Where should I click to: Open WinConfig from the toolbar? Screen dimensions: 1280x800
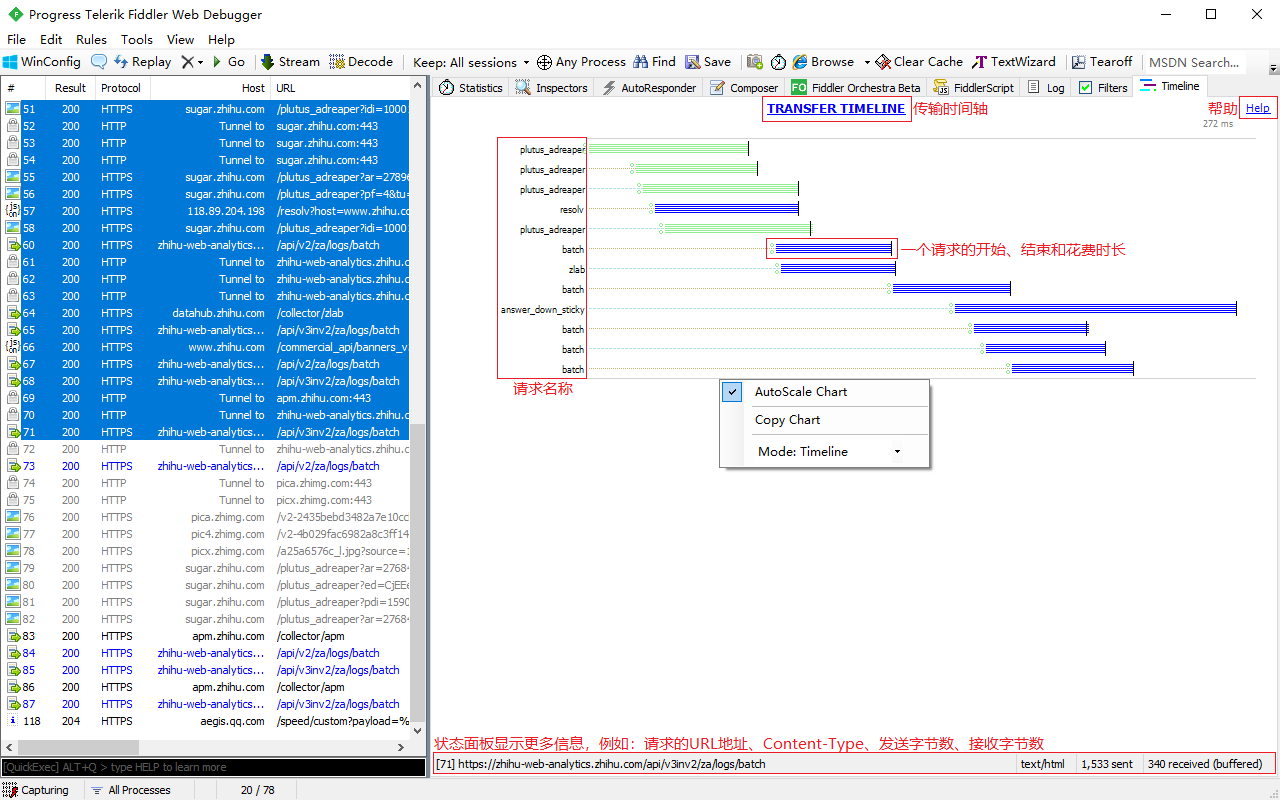pos(42,62)
